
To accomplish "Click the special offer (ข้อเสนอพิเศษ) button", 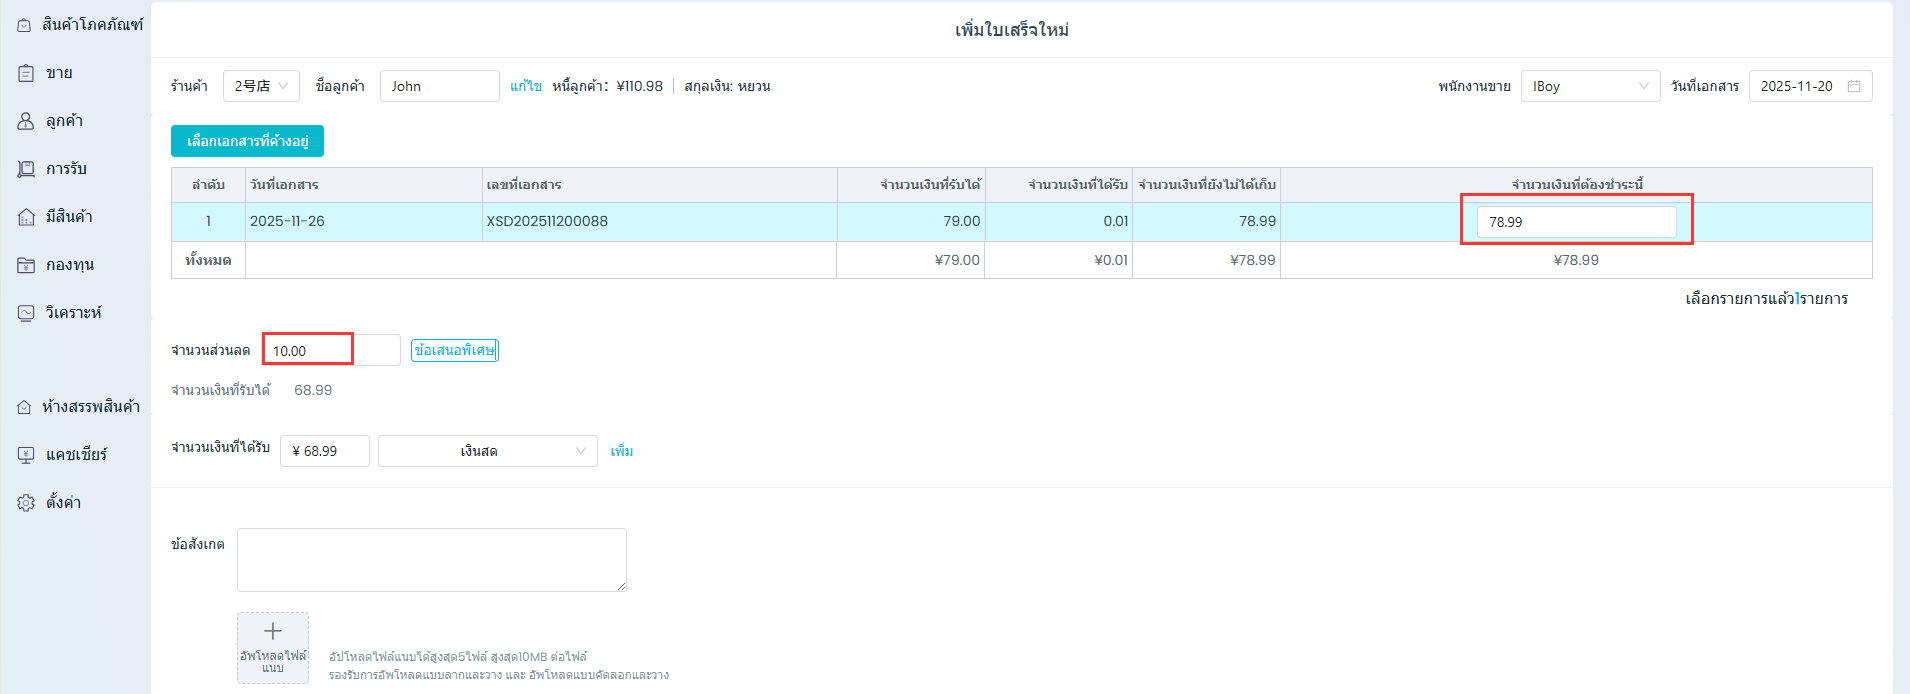I will 454,350.
